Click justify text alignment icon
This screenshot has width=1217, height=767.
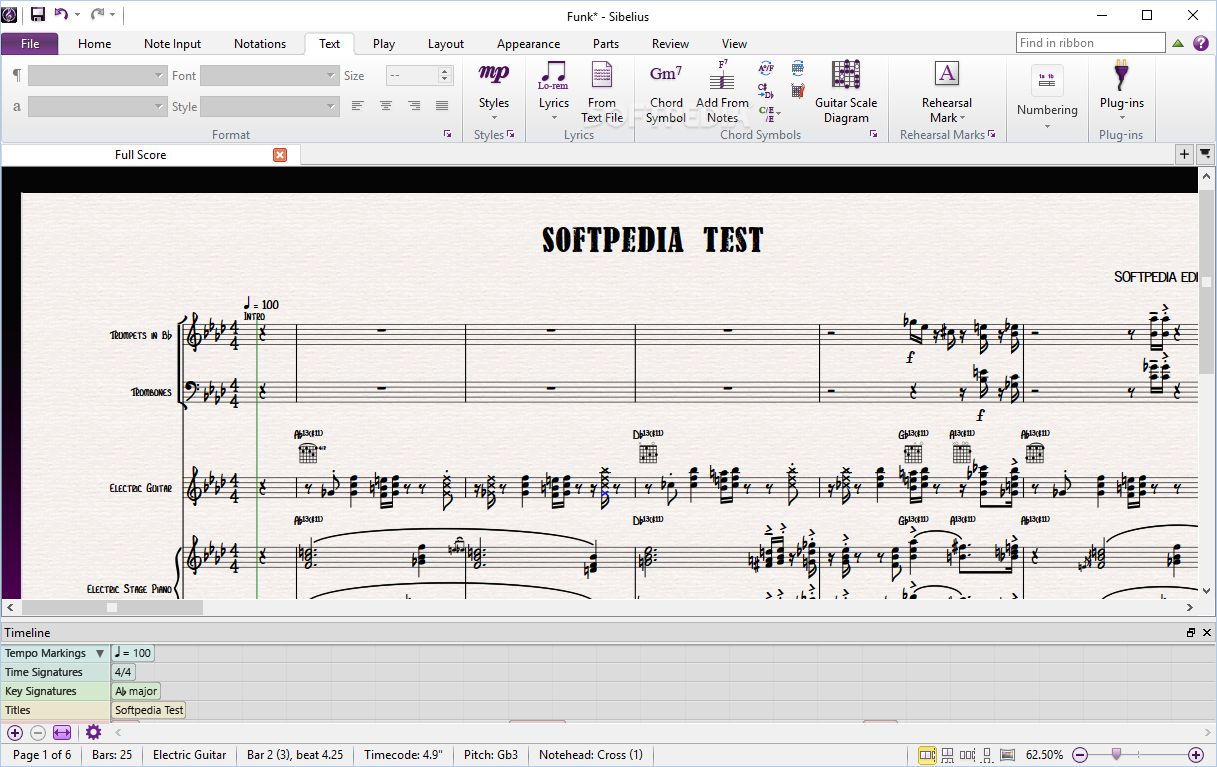tap(442, 106)
